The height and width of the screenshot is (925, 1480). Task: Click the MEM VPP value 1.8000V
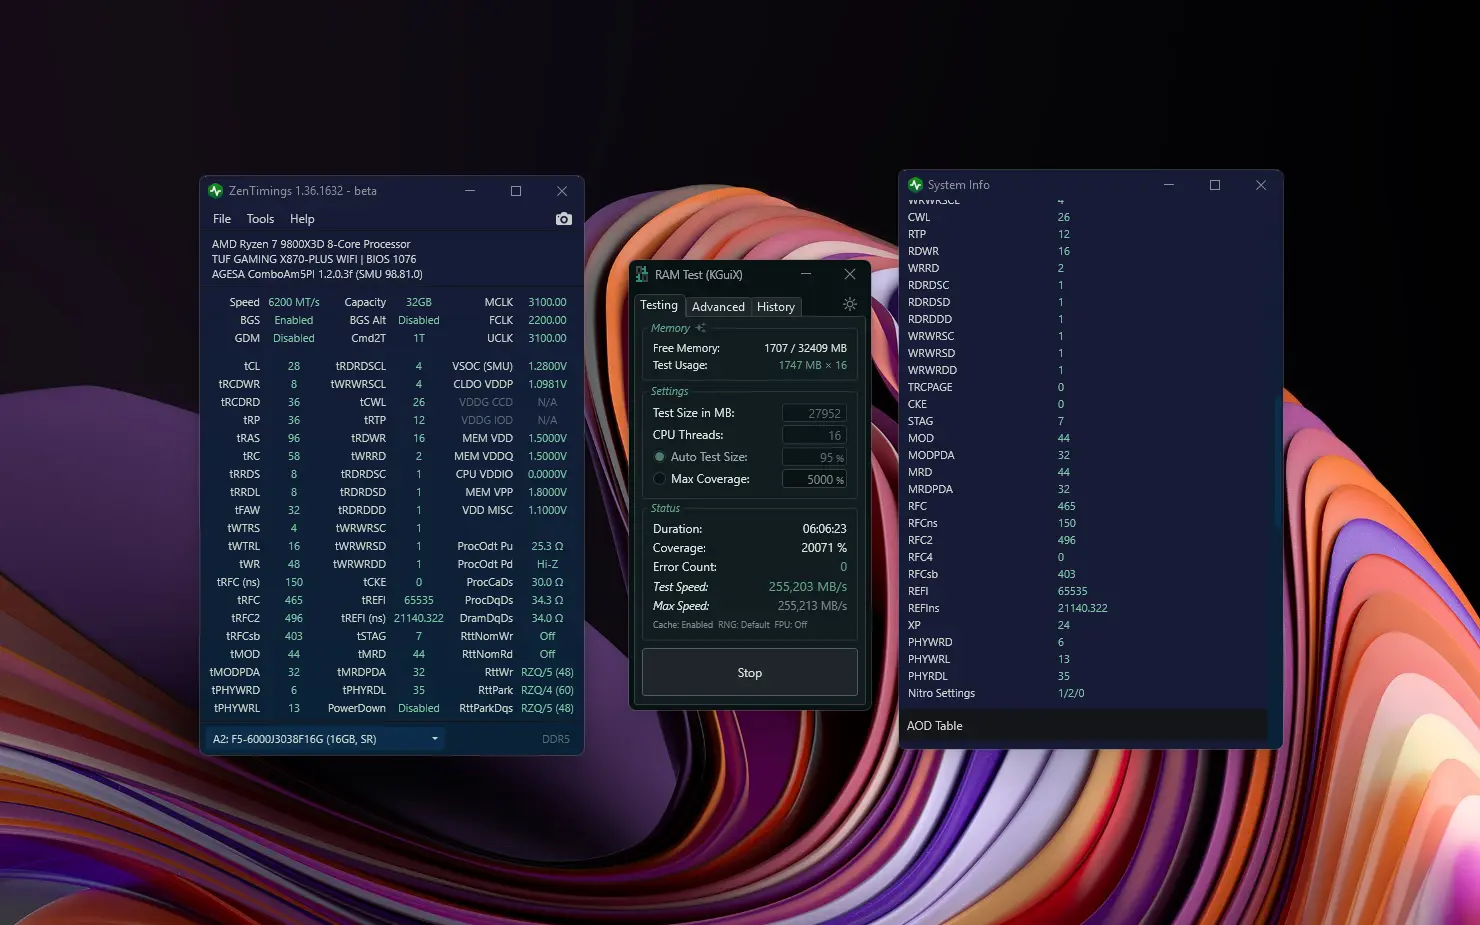(547, 492)
